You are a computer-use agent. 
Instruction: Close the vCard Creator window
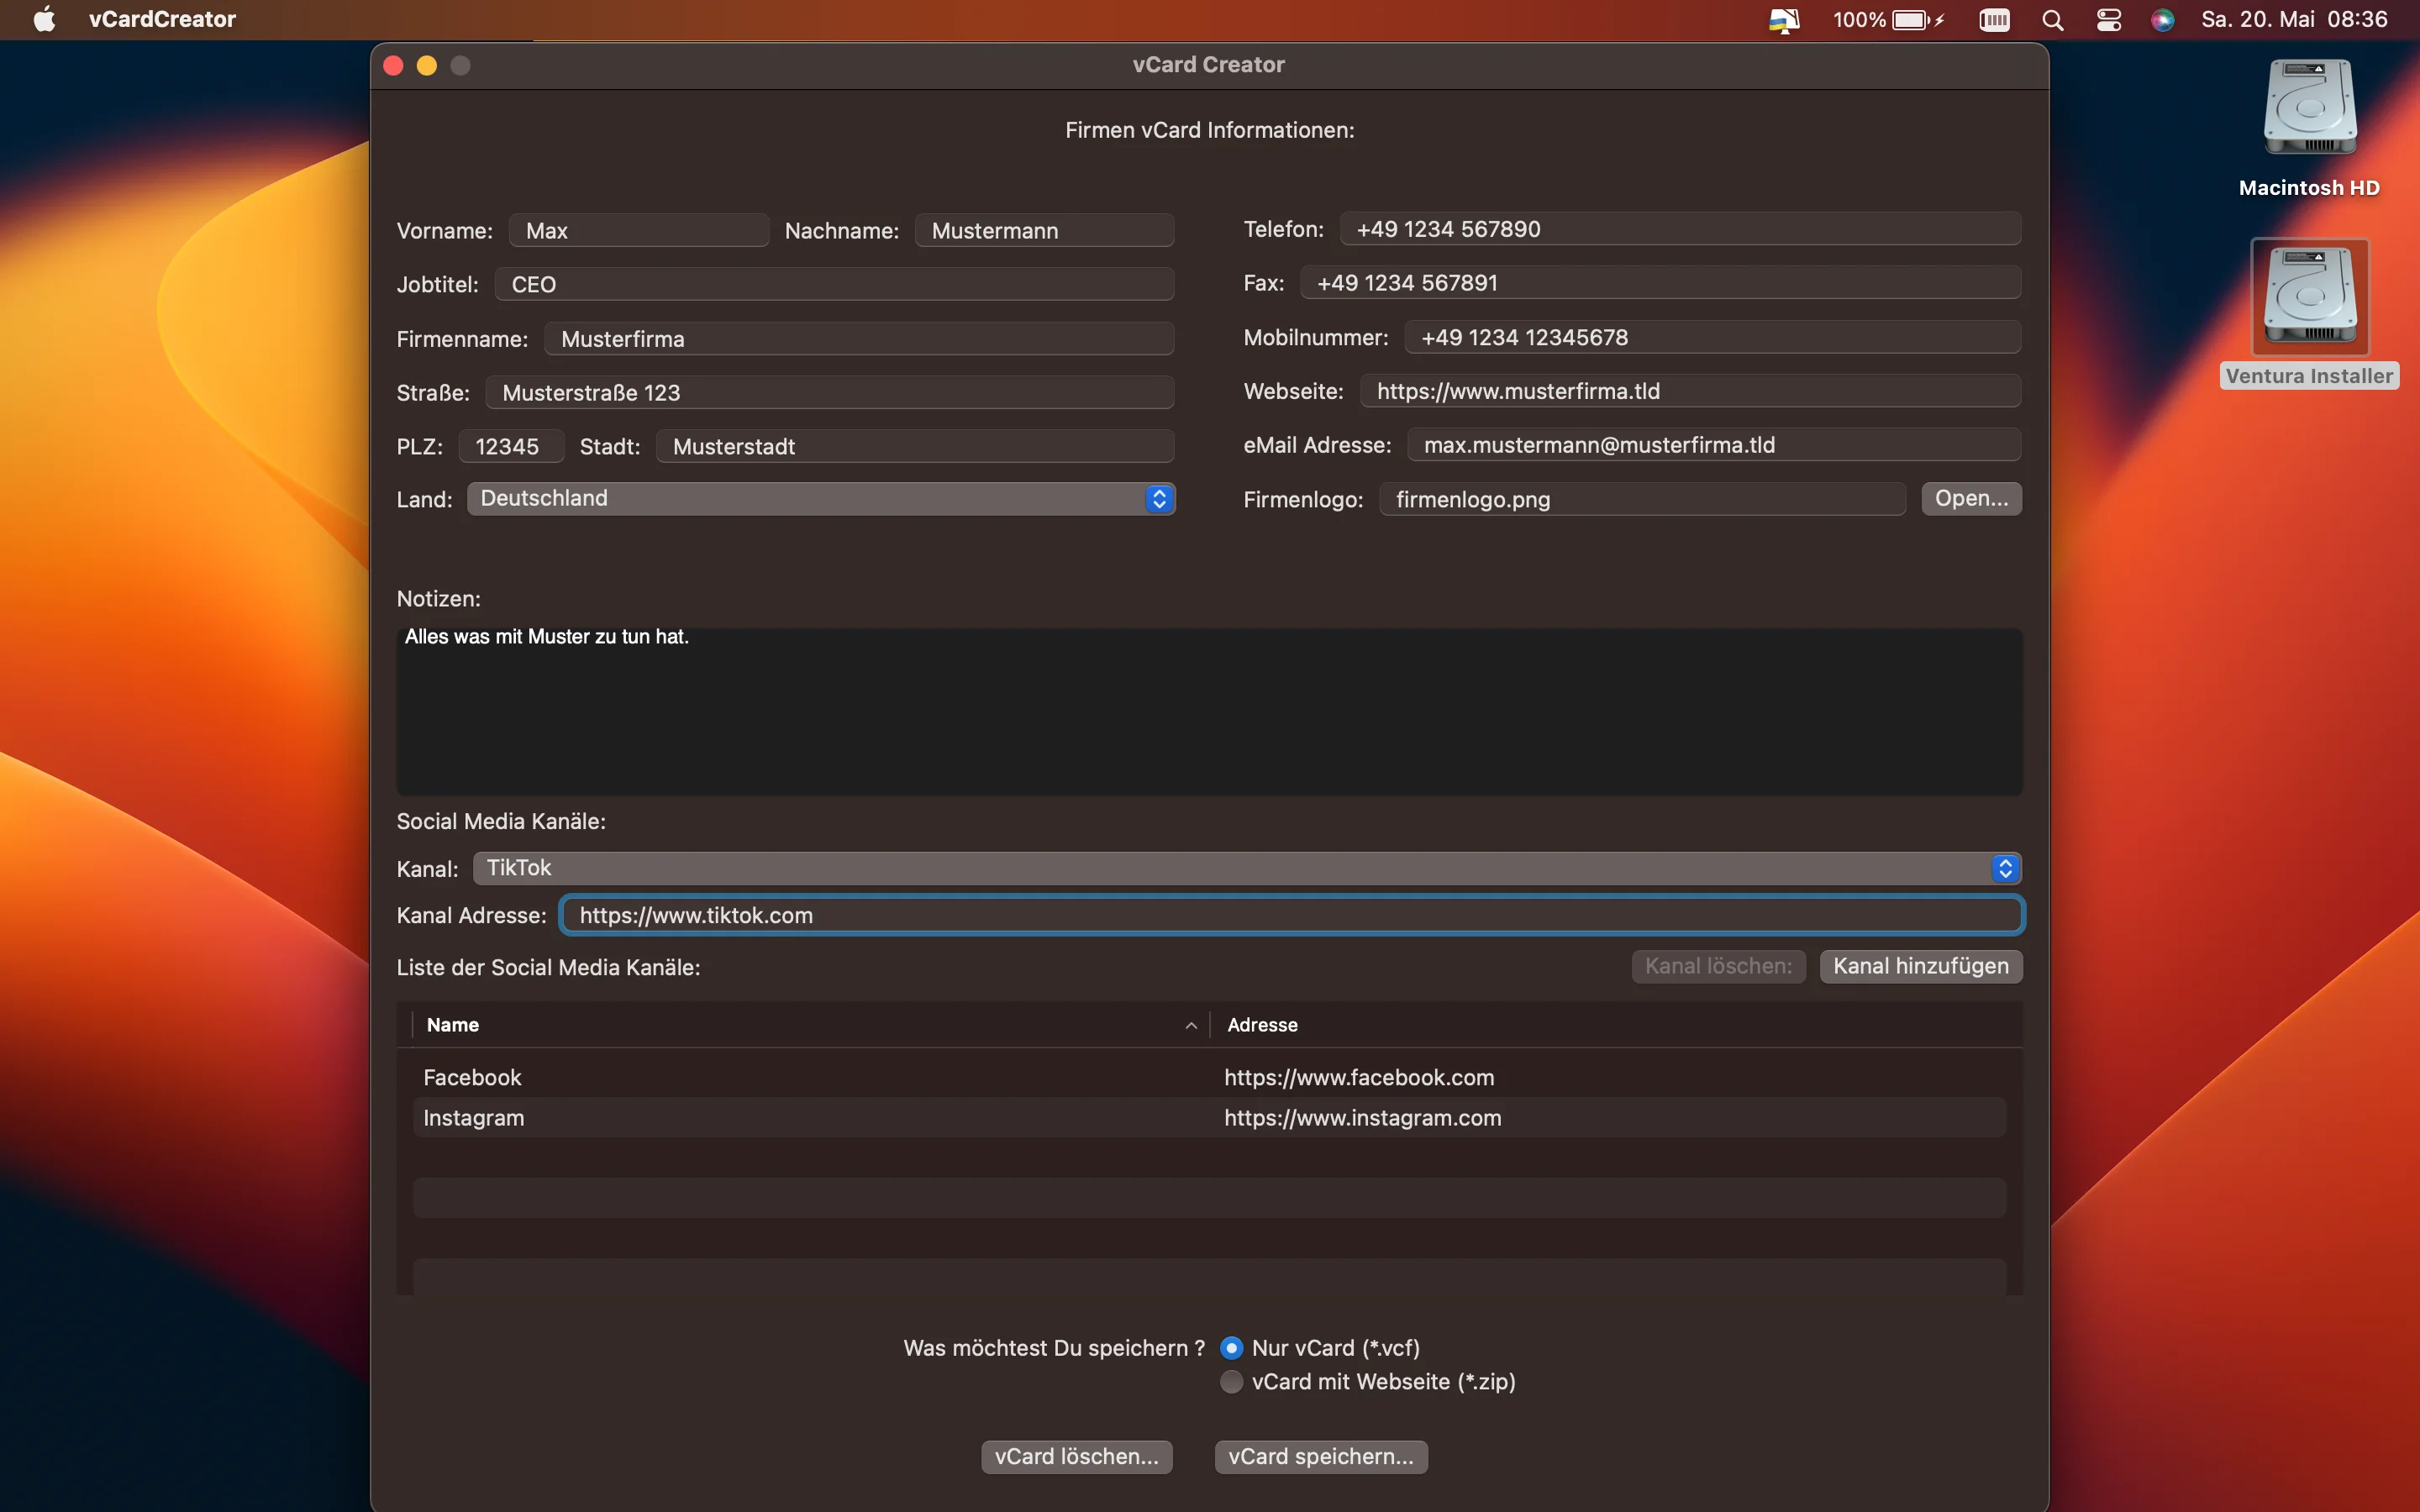coord(393,65)
